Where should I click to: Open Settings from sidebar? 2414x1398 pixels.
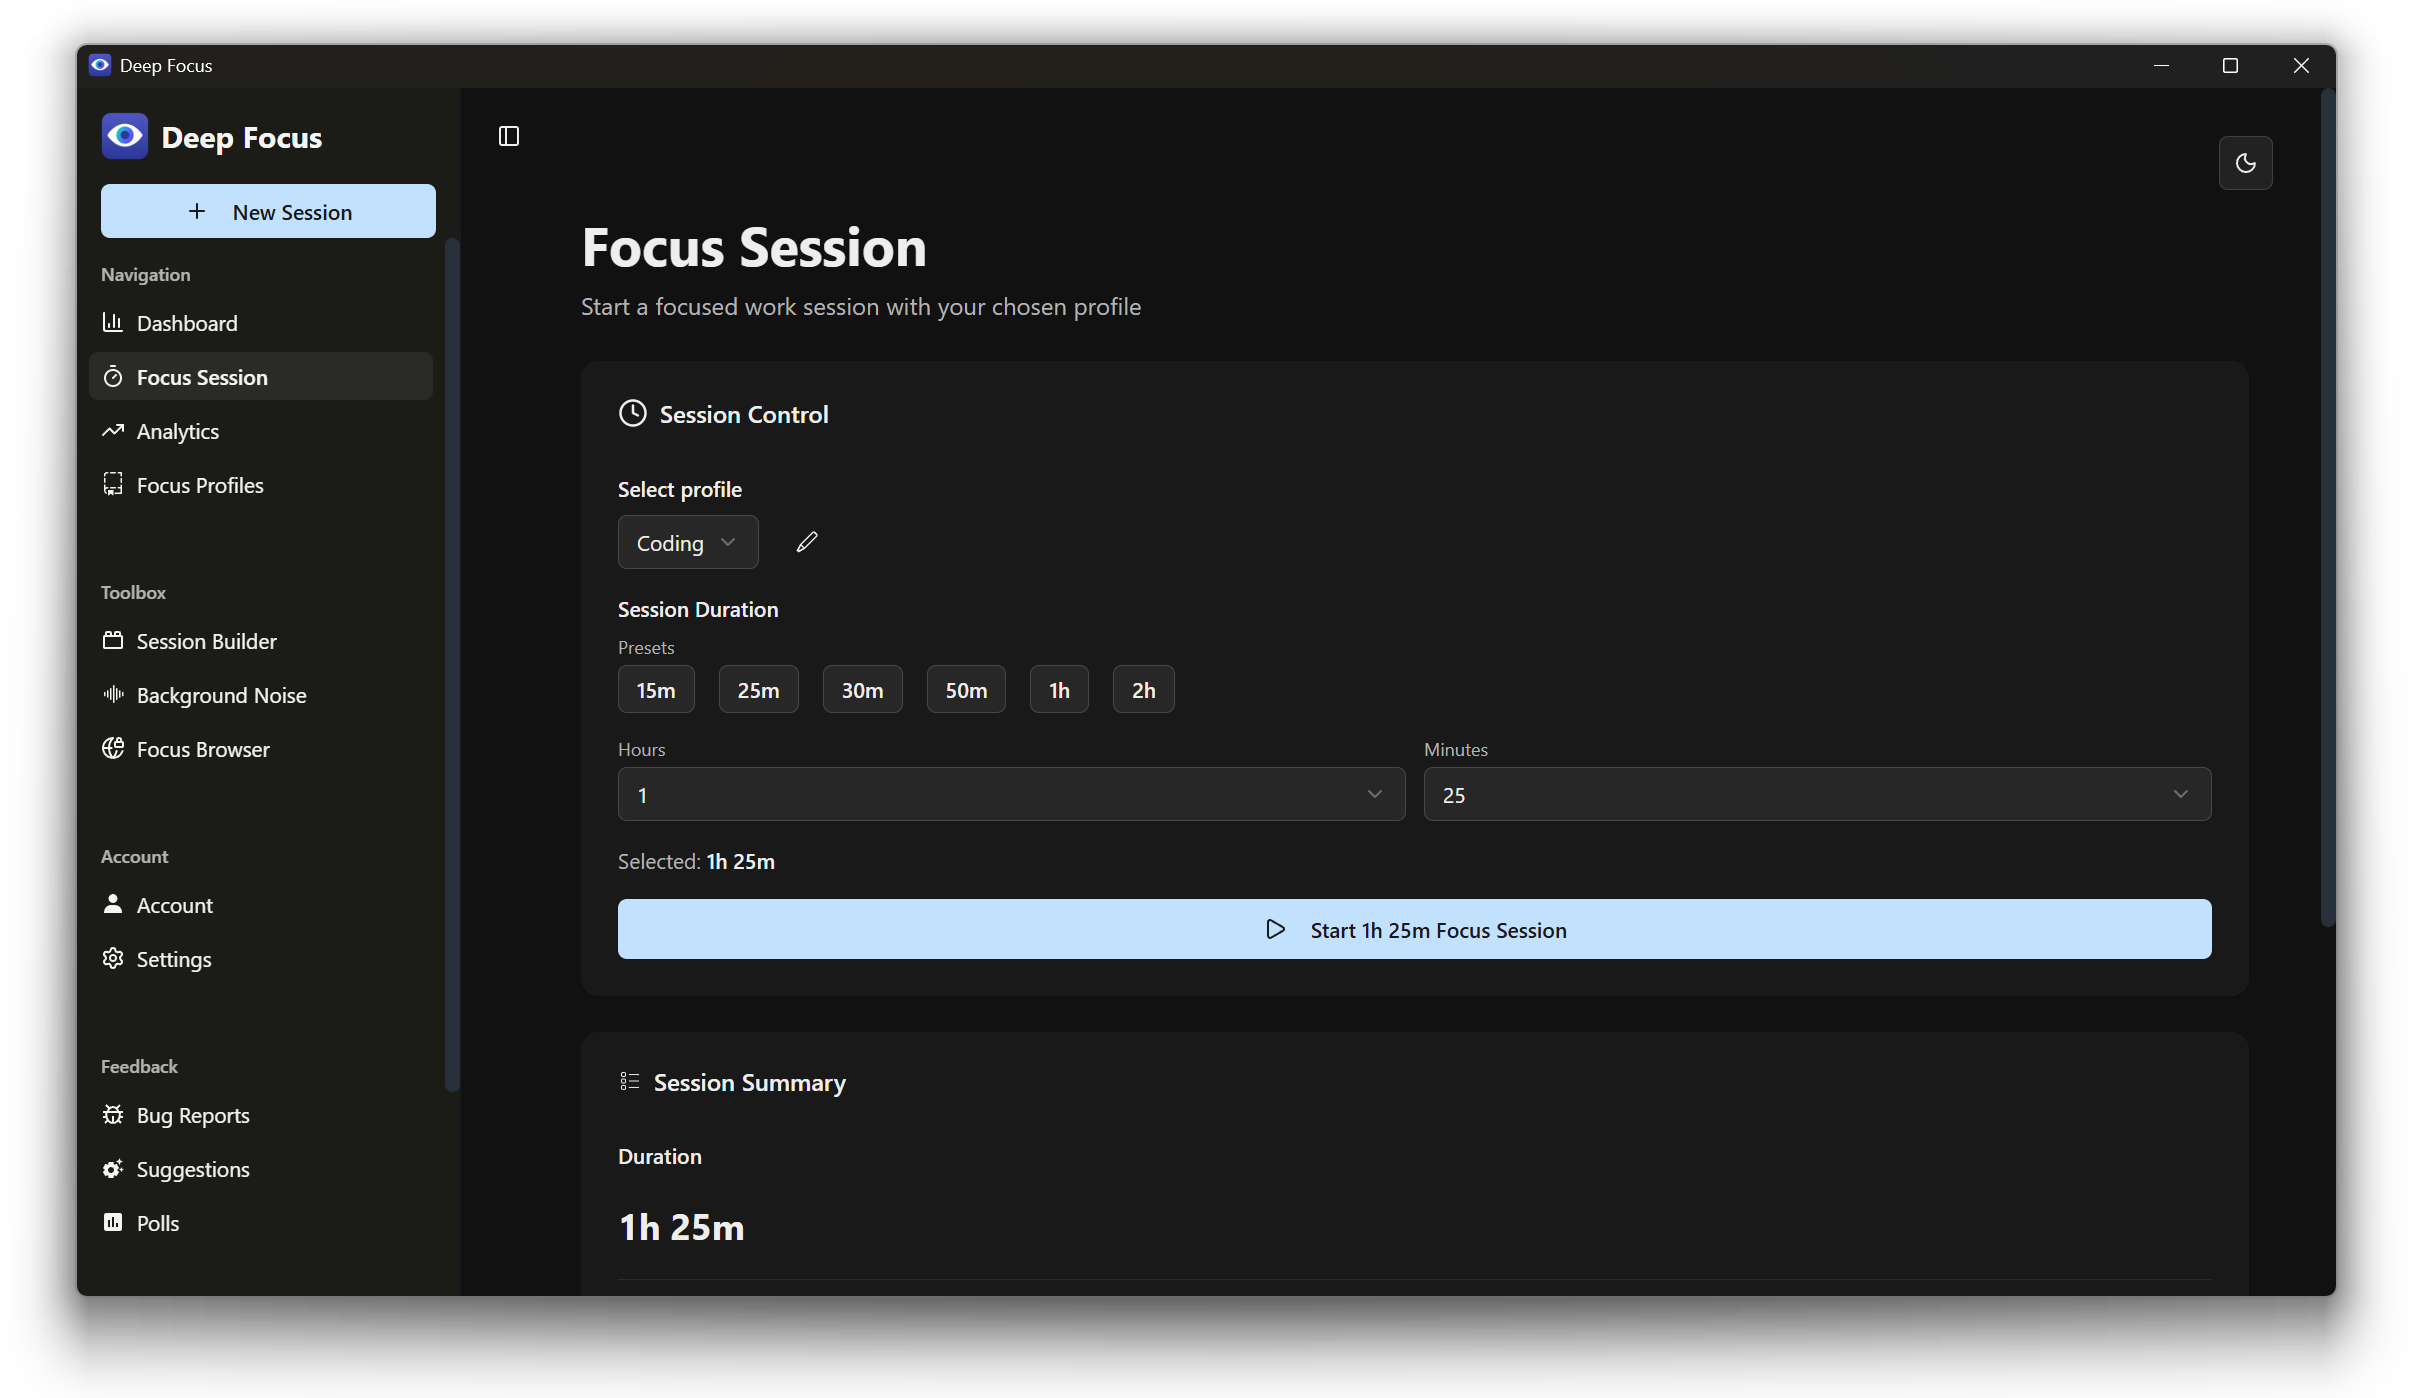[261, 959]
